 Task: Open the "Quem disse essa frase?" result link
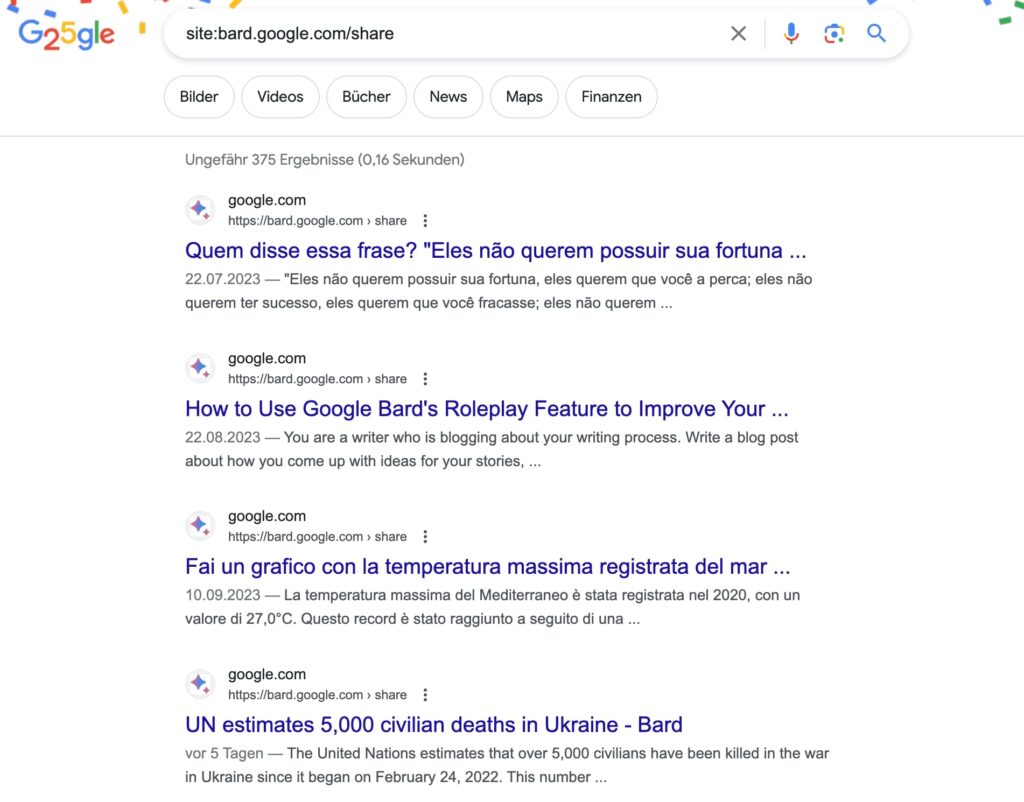(495, 250)
